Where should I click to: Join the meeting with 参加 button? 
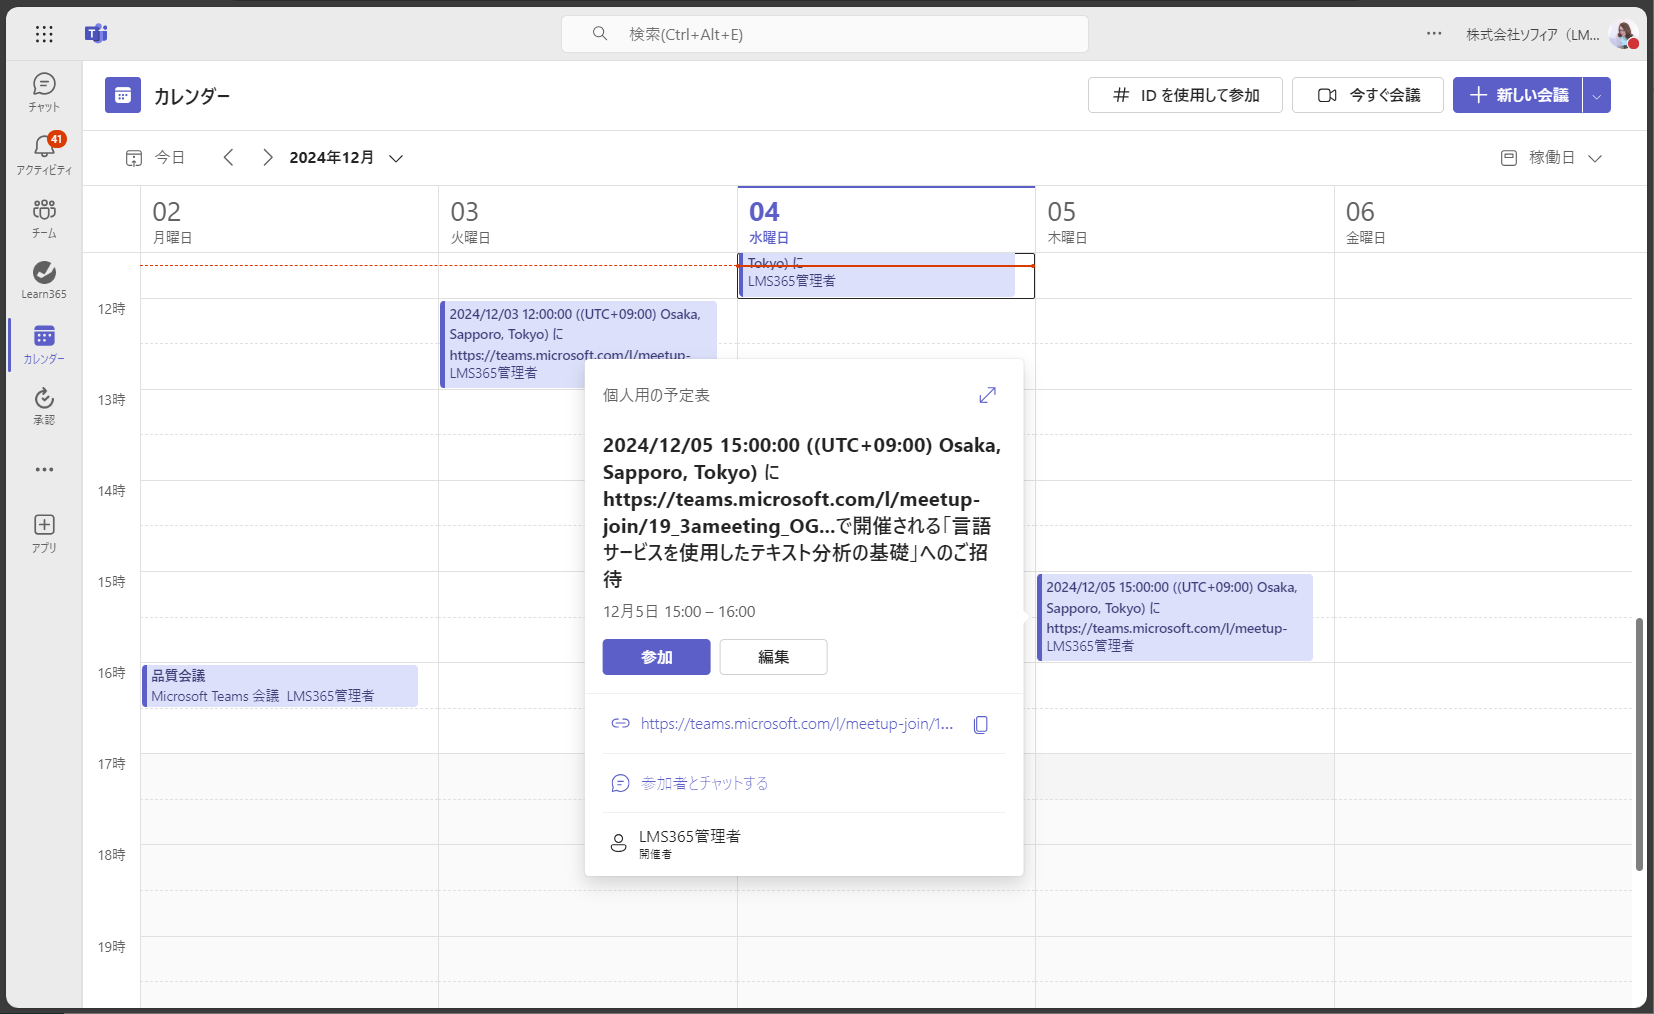pos(656,657)
